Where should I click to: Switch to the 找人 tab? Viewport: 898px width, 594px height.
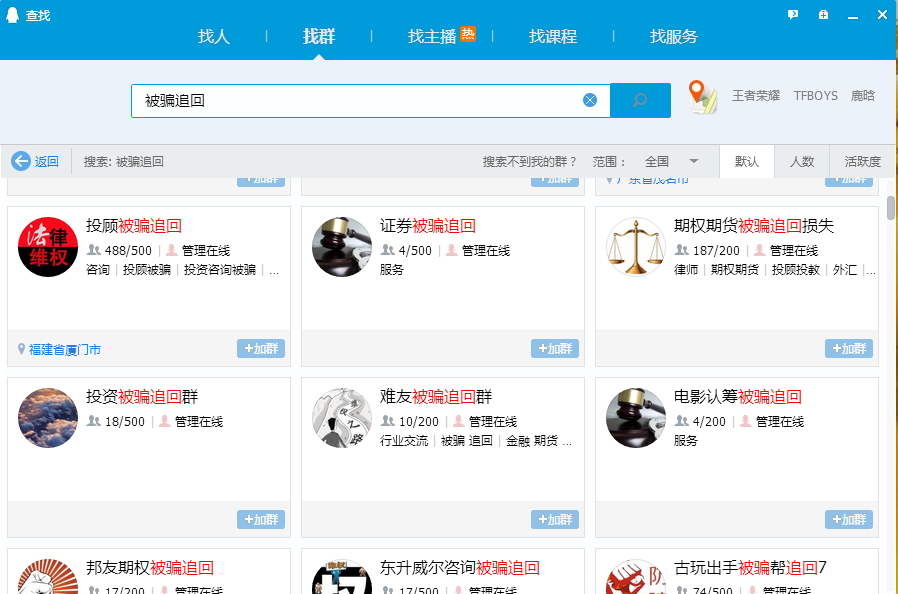pyautogui.click(x=214, y=37)
